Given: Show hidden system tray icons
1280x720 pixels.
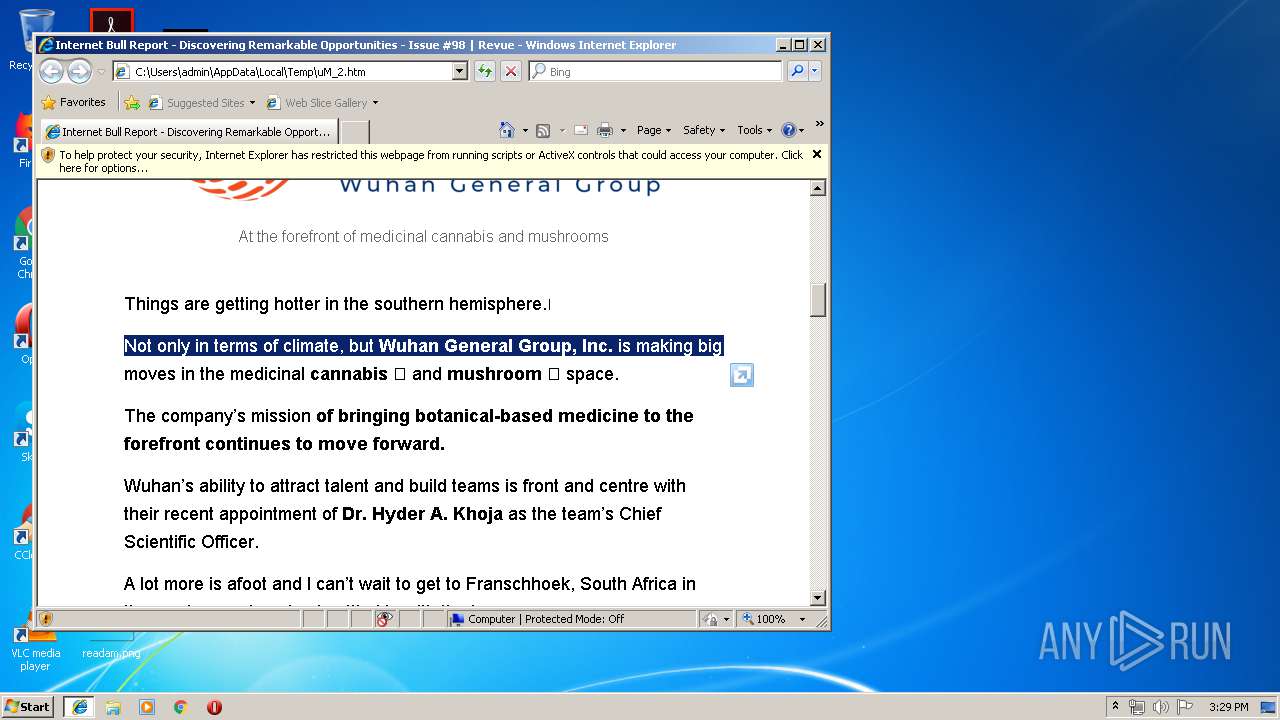Looking at the screenshot, I should (1115, 706).
